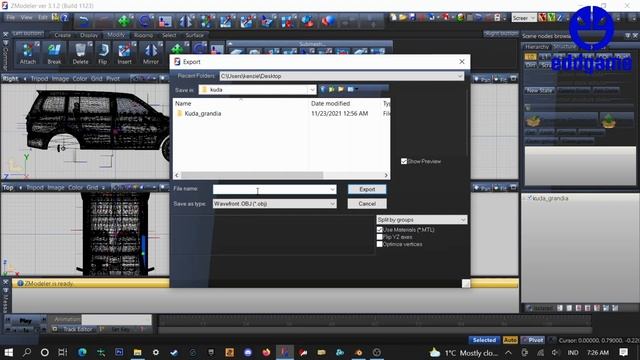This screenshot has height=360, width=640.
Task: Select the Delete tool
Action: pyautogui.click(x=80, y=53)
